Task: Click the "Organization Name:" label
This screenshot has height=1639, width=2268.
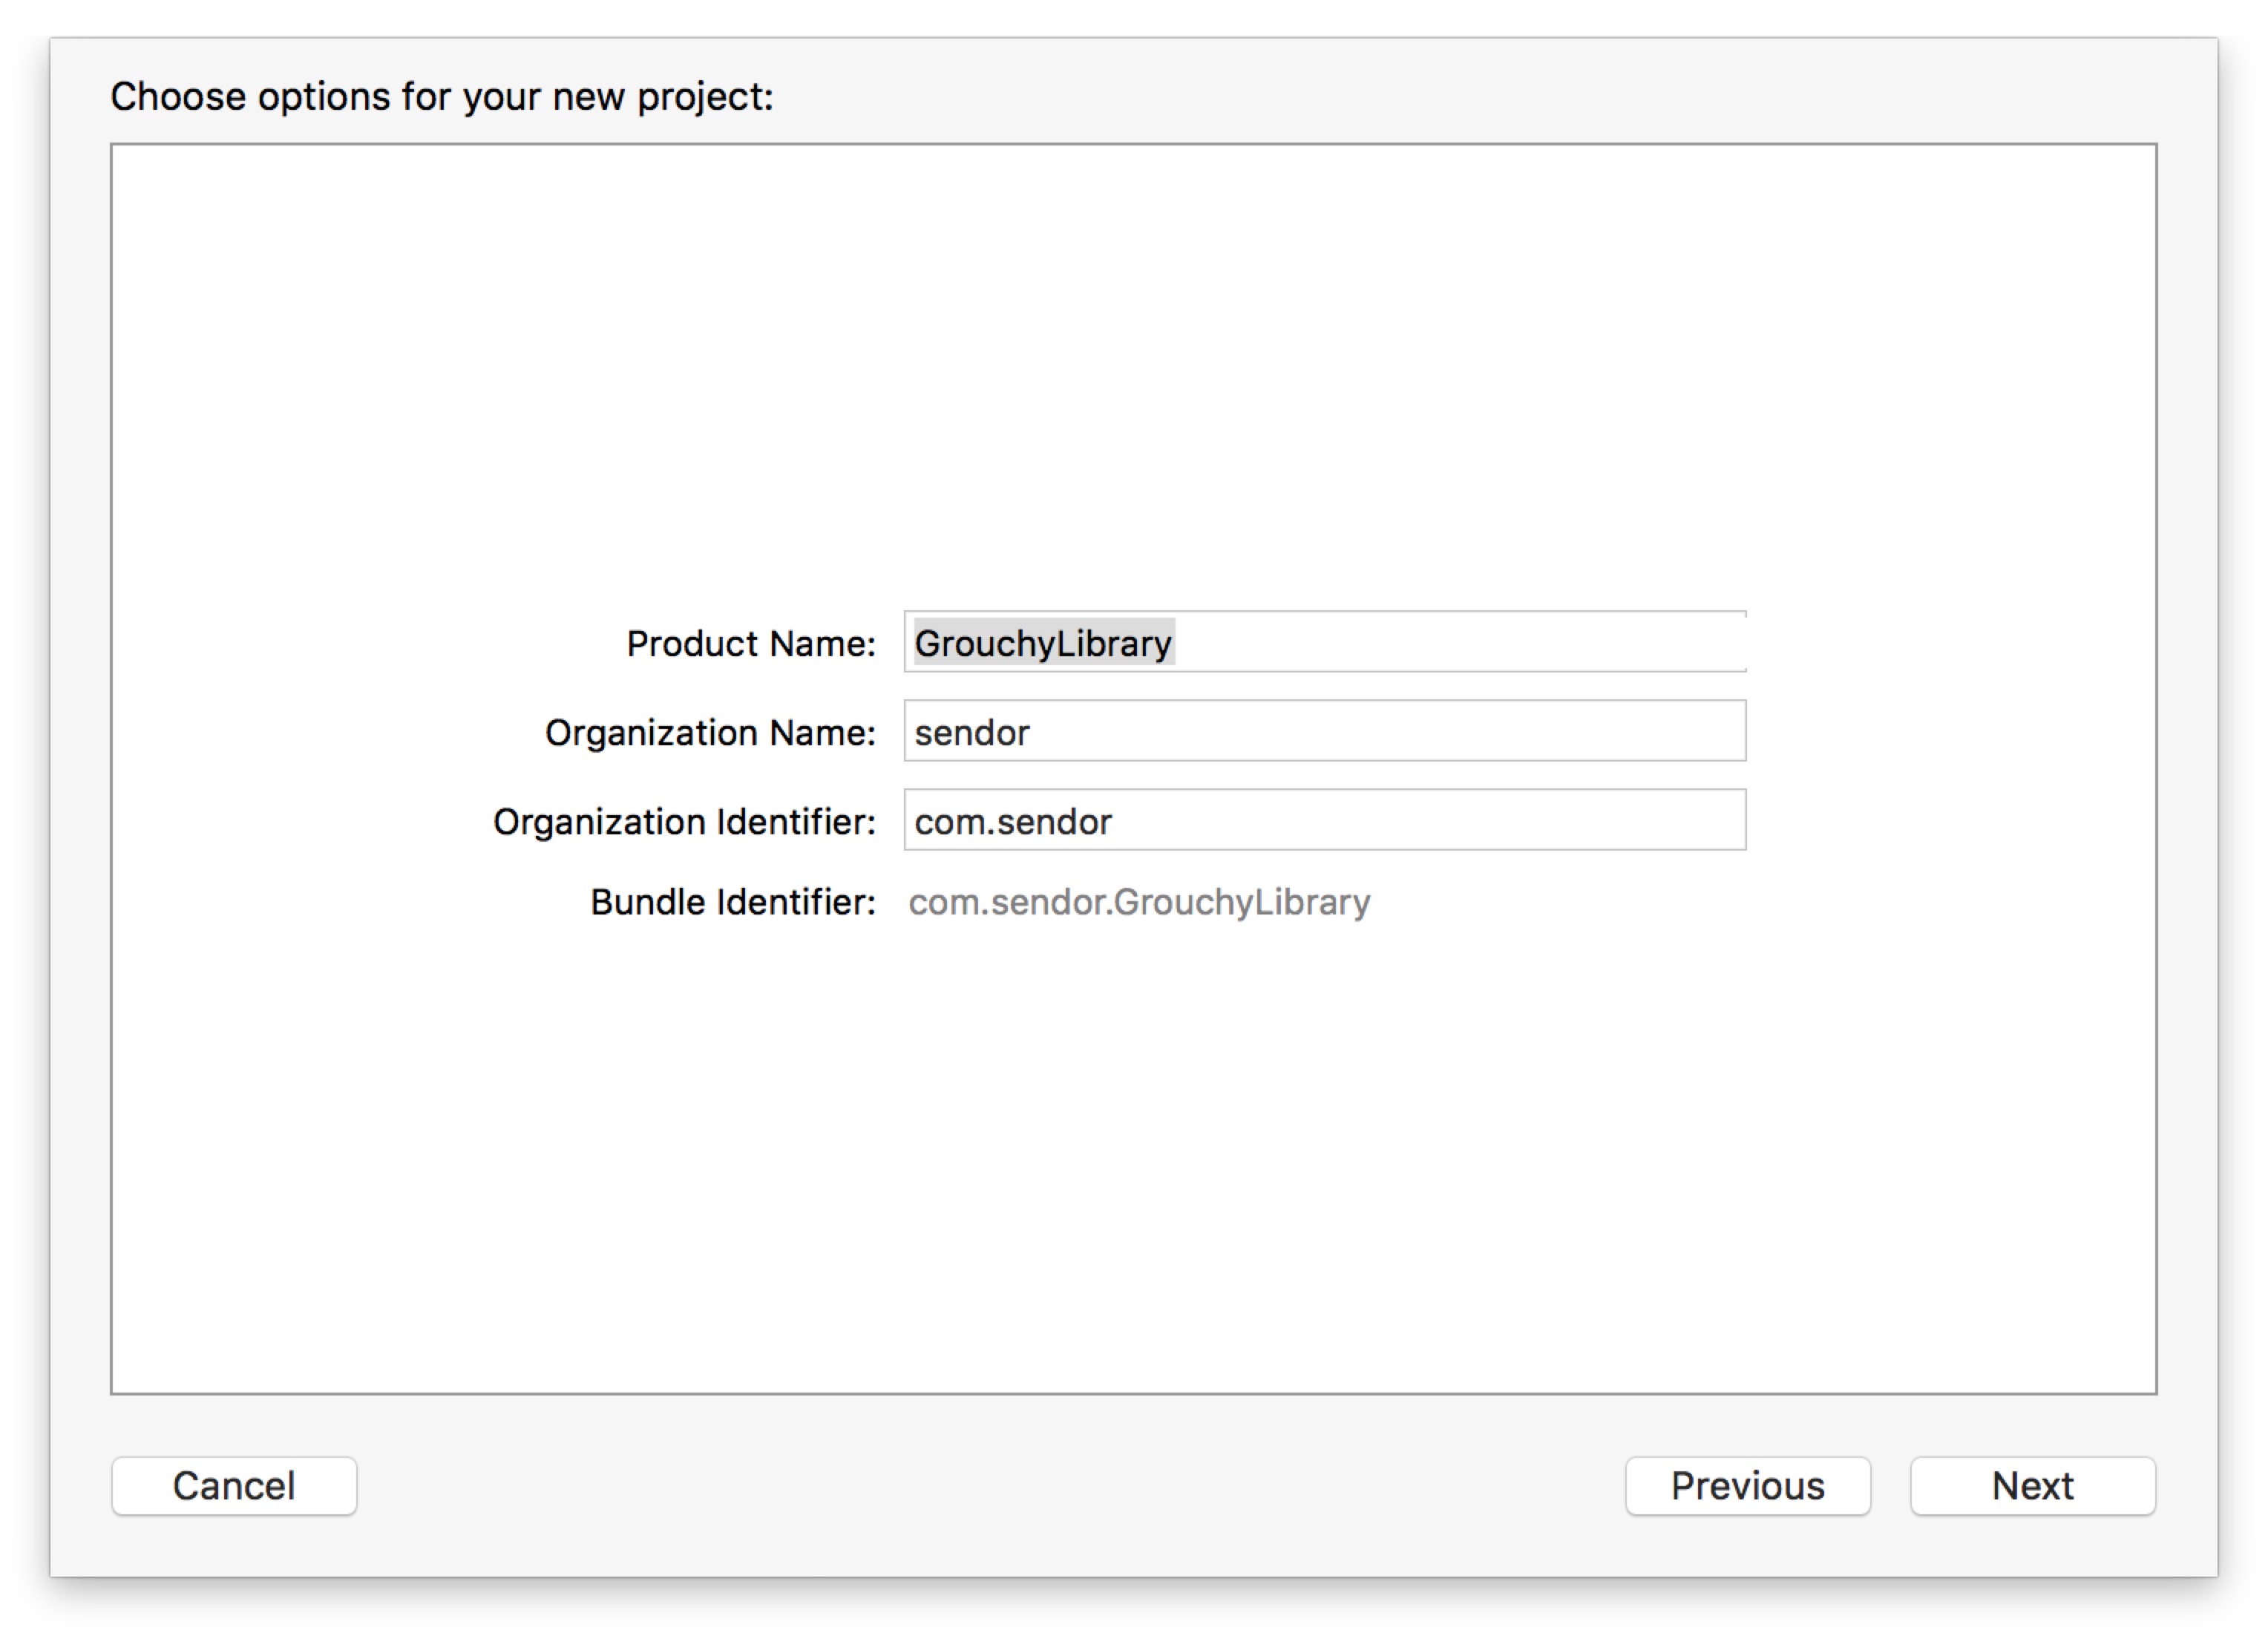Action: 710,733
